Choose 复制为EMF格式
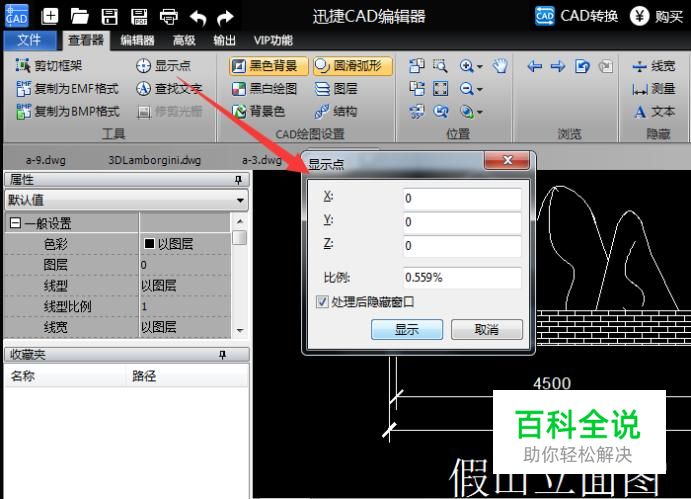The image size is (691, 499). 67,89
